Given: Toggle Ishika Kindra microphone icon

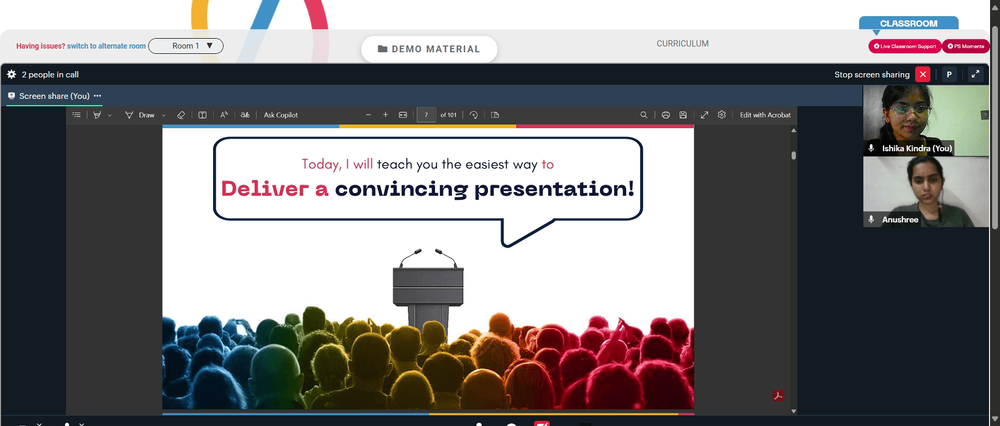Looking at the screenshot, I should pyautogui.click(x=871, y=148).
